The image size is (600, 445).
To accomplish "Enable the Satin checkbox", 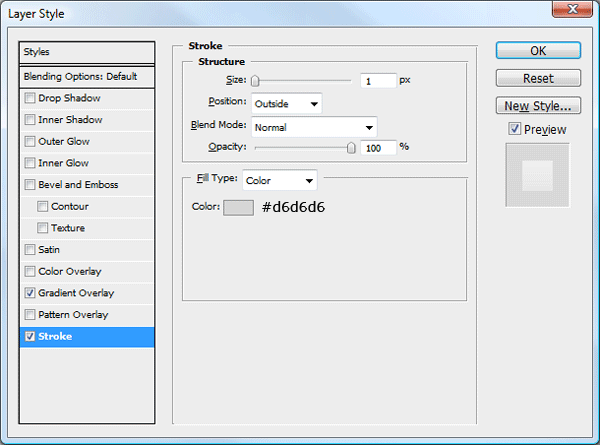I will [30, 250].
